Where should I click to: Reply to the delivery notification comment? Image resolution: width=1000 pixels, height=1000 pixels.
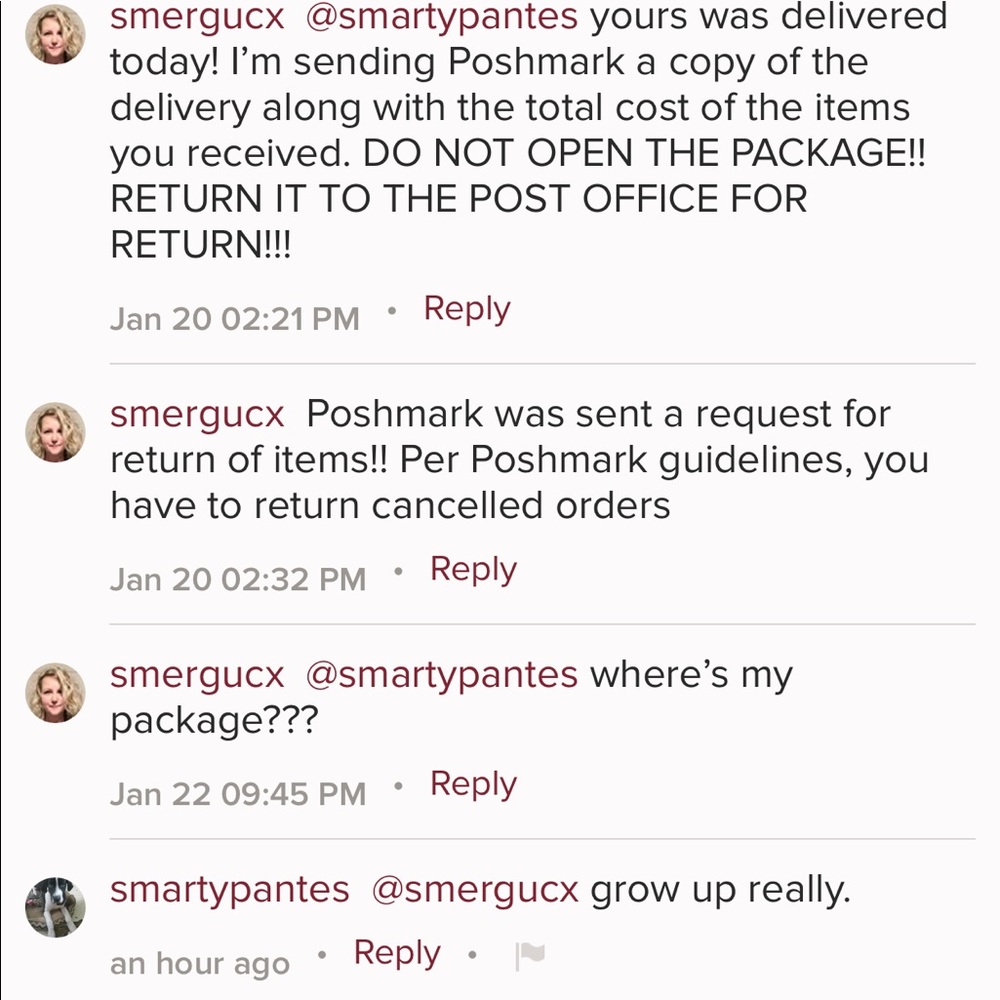[x=466, y=308]
